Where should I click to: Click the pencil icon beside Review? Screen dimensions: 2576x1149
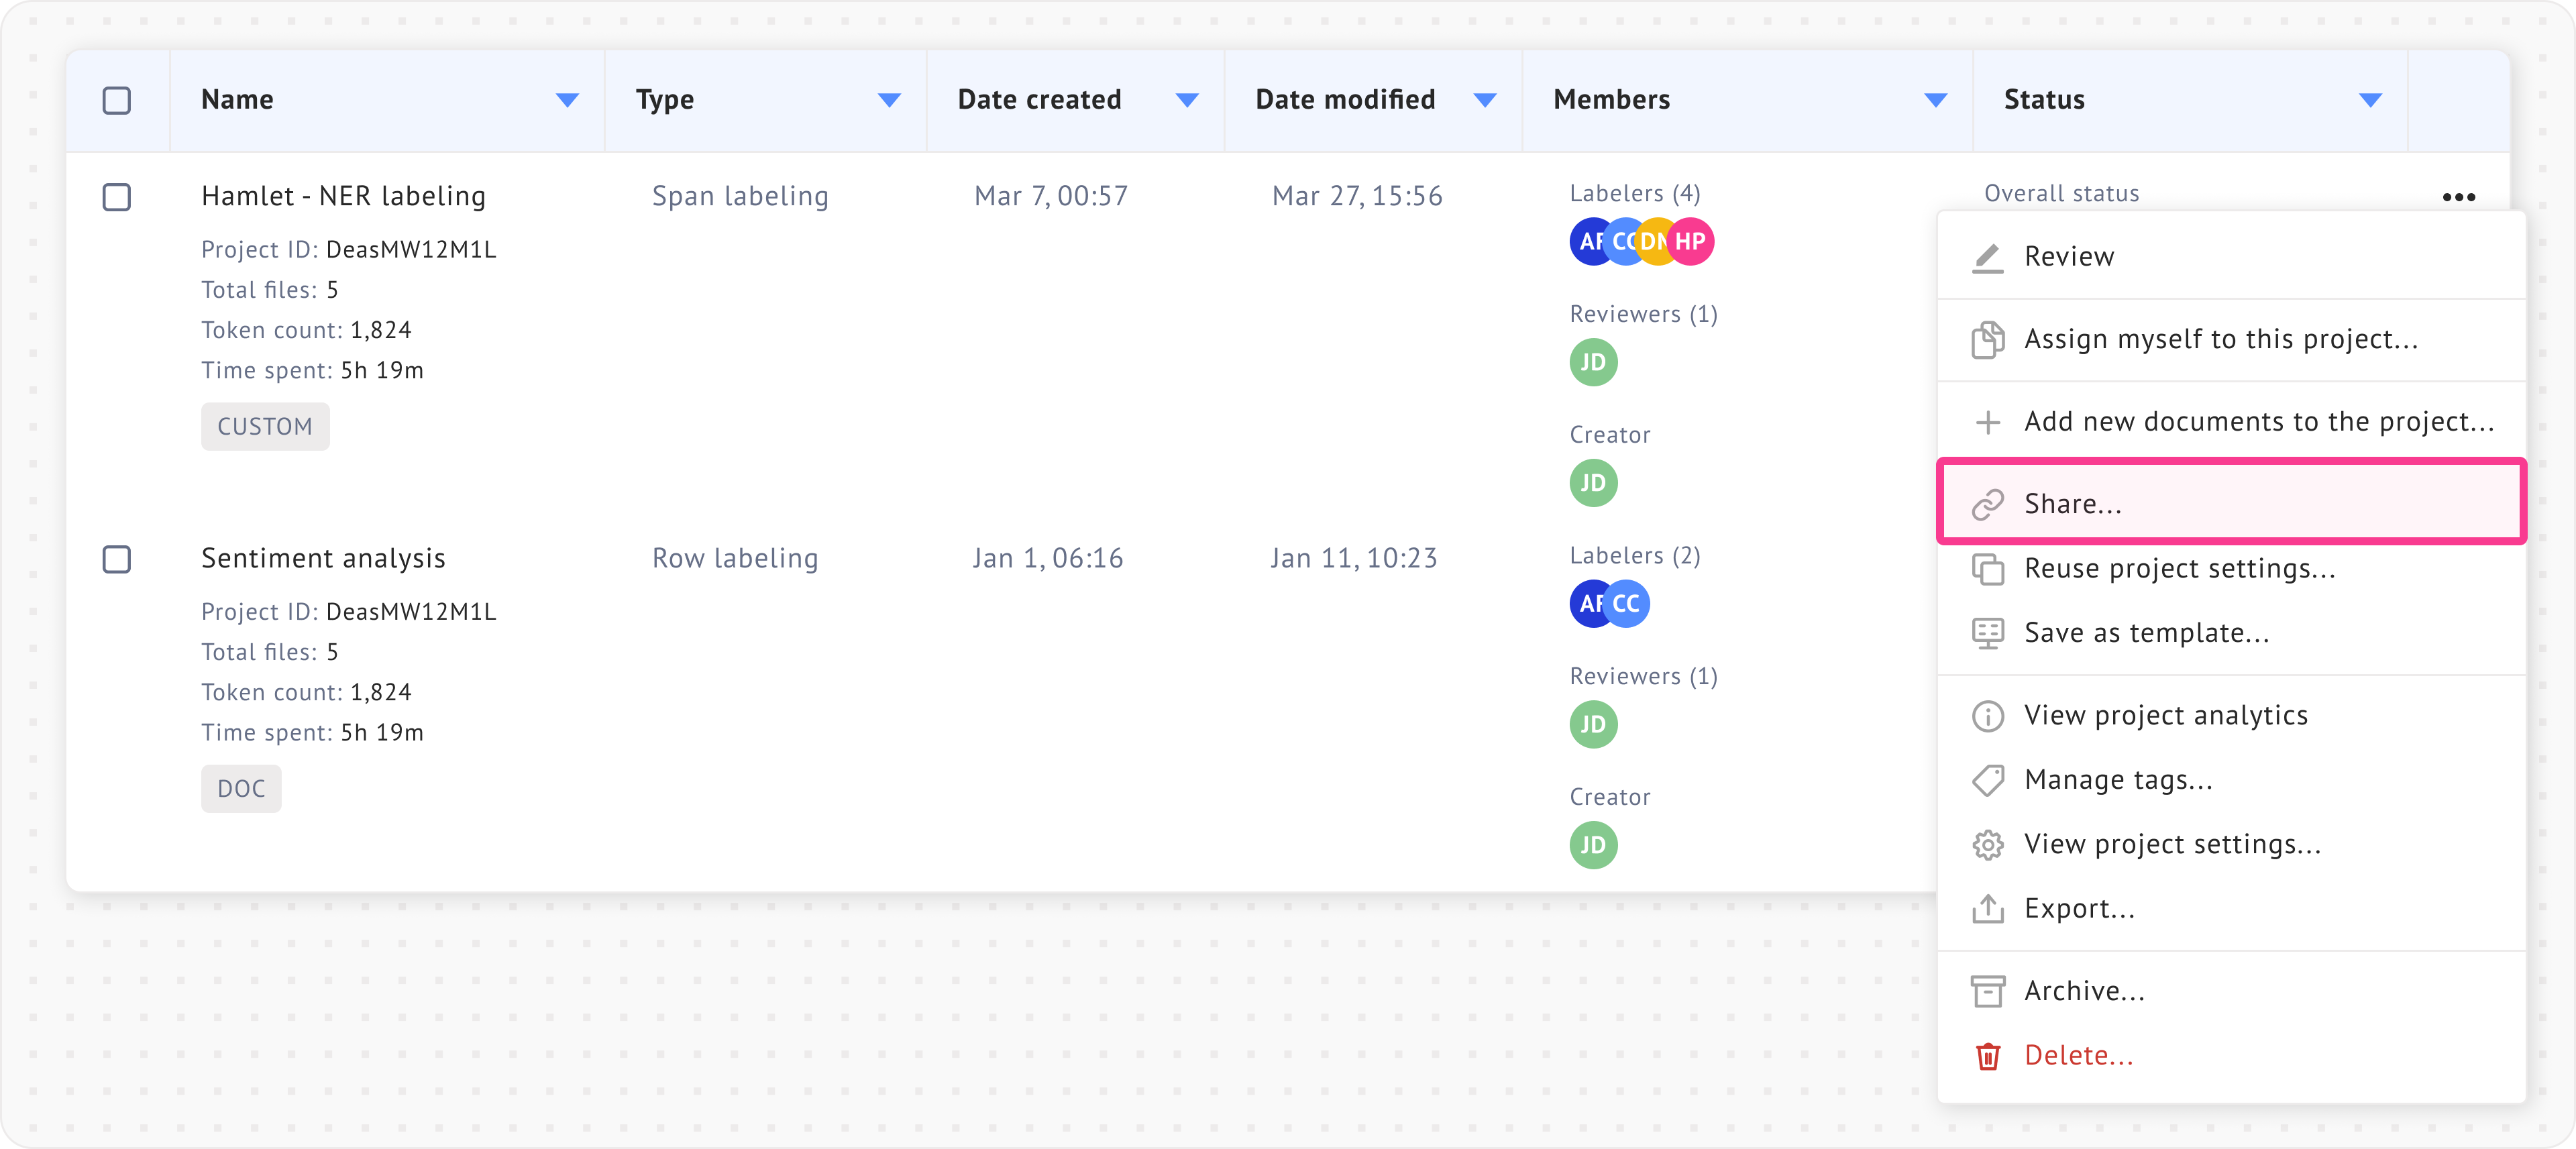[x=1987, y=257]
